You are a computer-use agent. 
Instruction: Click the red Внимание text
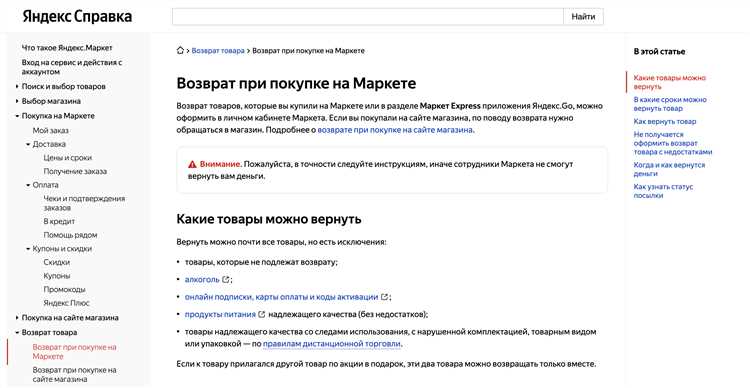(x=221, y=164)
